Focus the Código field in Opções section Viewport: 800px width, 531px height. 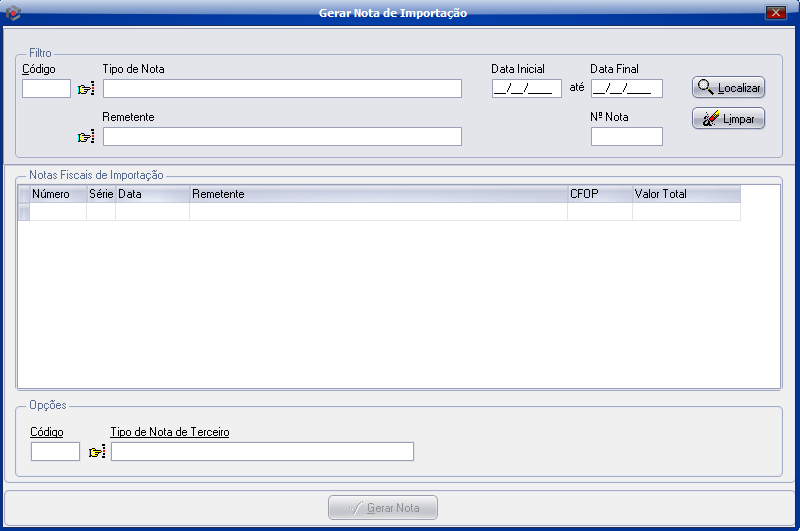[x=55, y=451]
